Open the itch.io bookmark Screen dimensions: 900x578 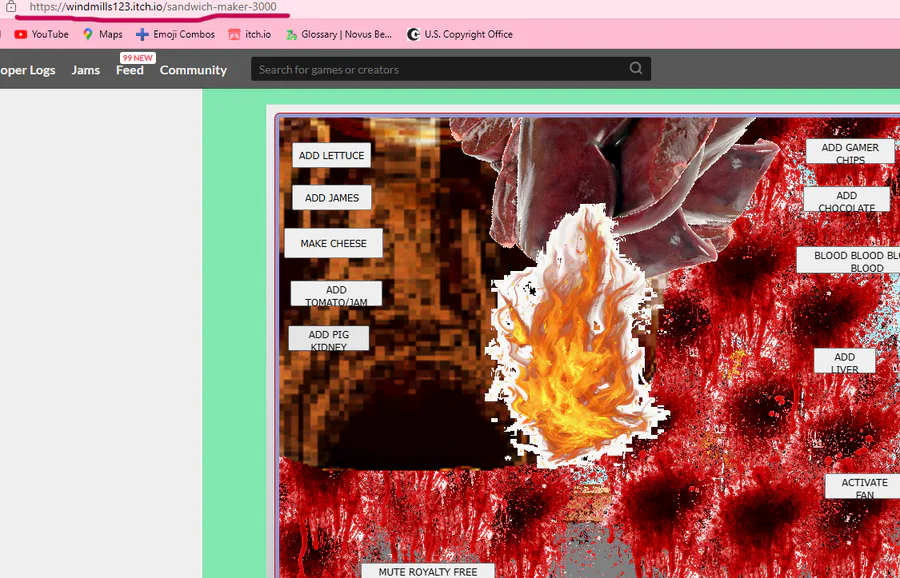(x=250, y=34)
